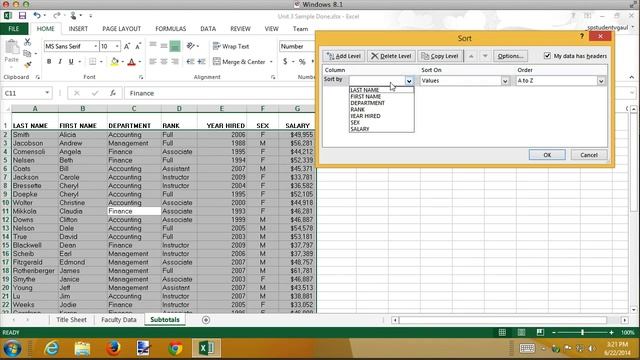The image size is (640, 360).
Task: Cut selection with the scissors icon
Action: (x=27, y=42)
